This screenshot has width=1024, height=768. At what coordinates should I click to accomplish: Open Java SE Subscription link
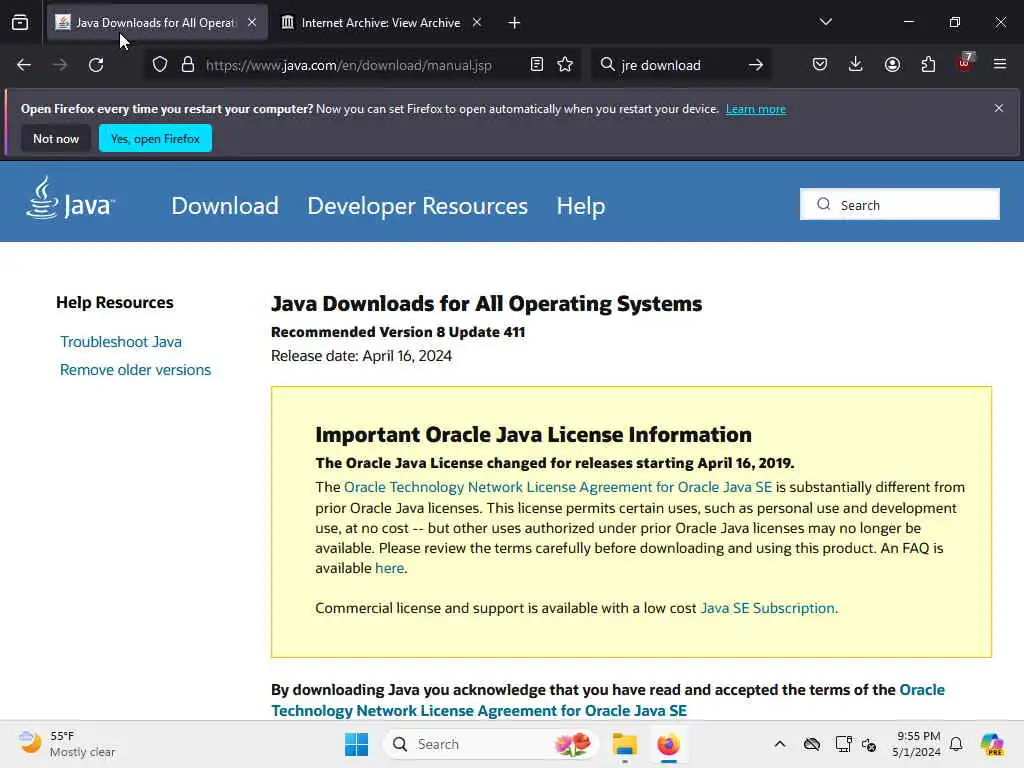(767, 608)
